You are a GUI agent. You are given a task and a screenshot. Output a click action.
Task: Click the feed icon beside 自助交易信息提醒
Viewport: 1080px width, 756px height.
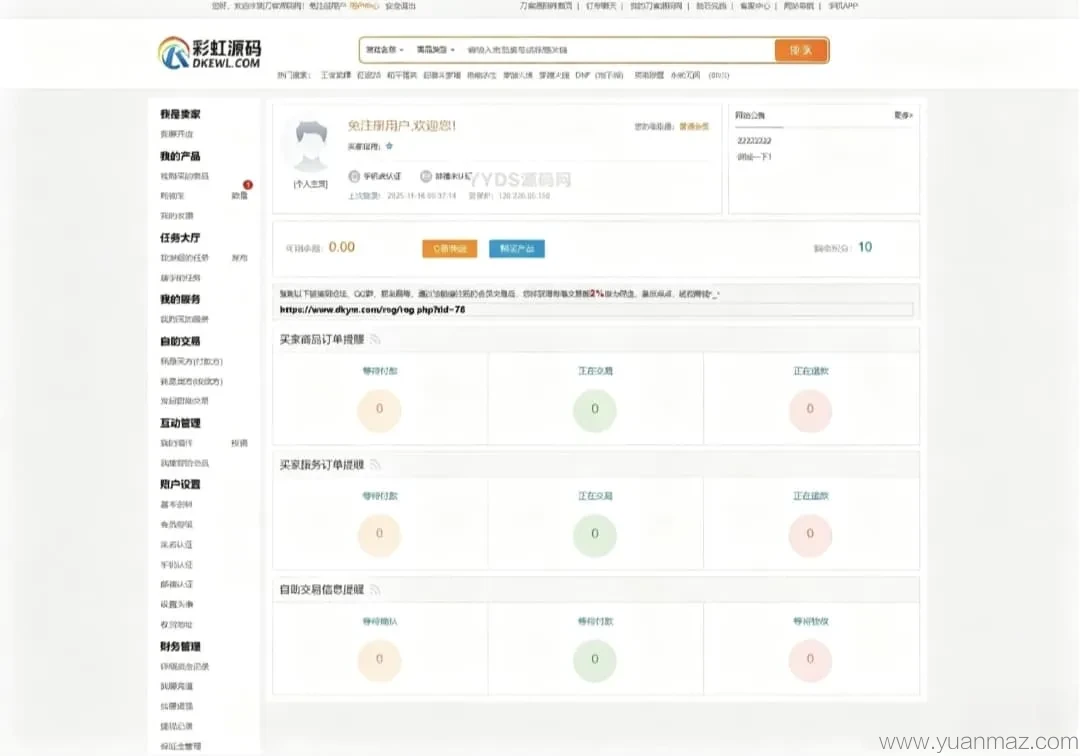pos(375,589)
